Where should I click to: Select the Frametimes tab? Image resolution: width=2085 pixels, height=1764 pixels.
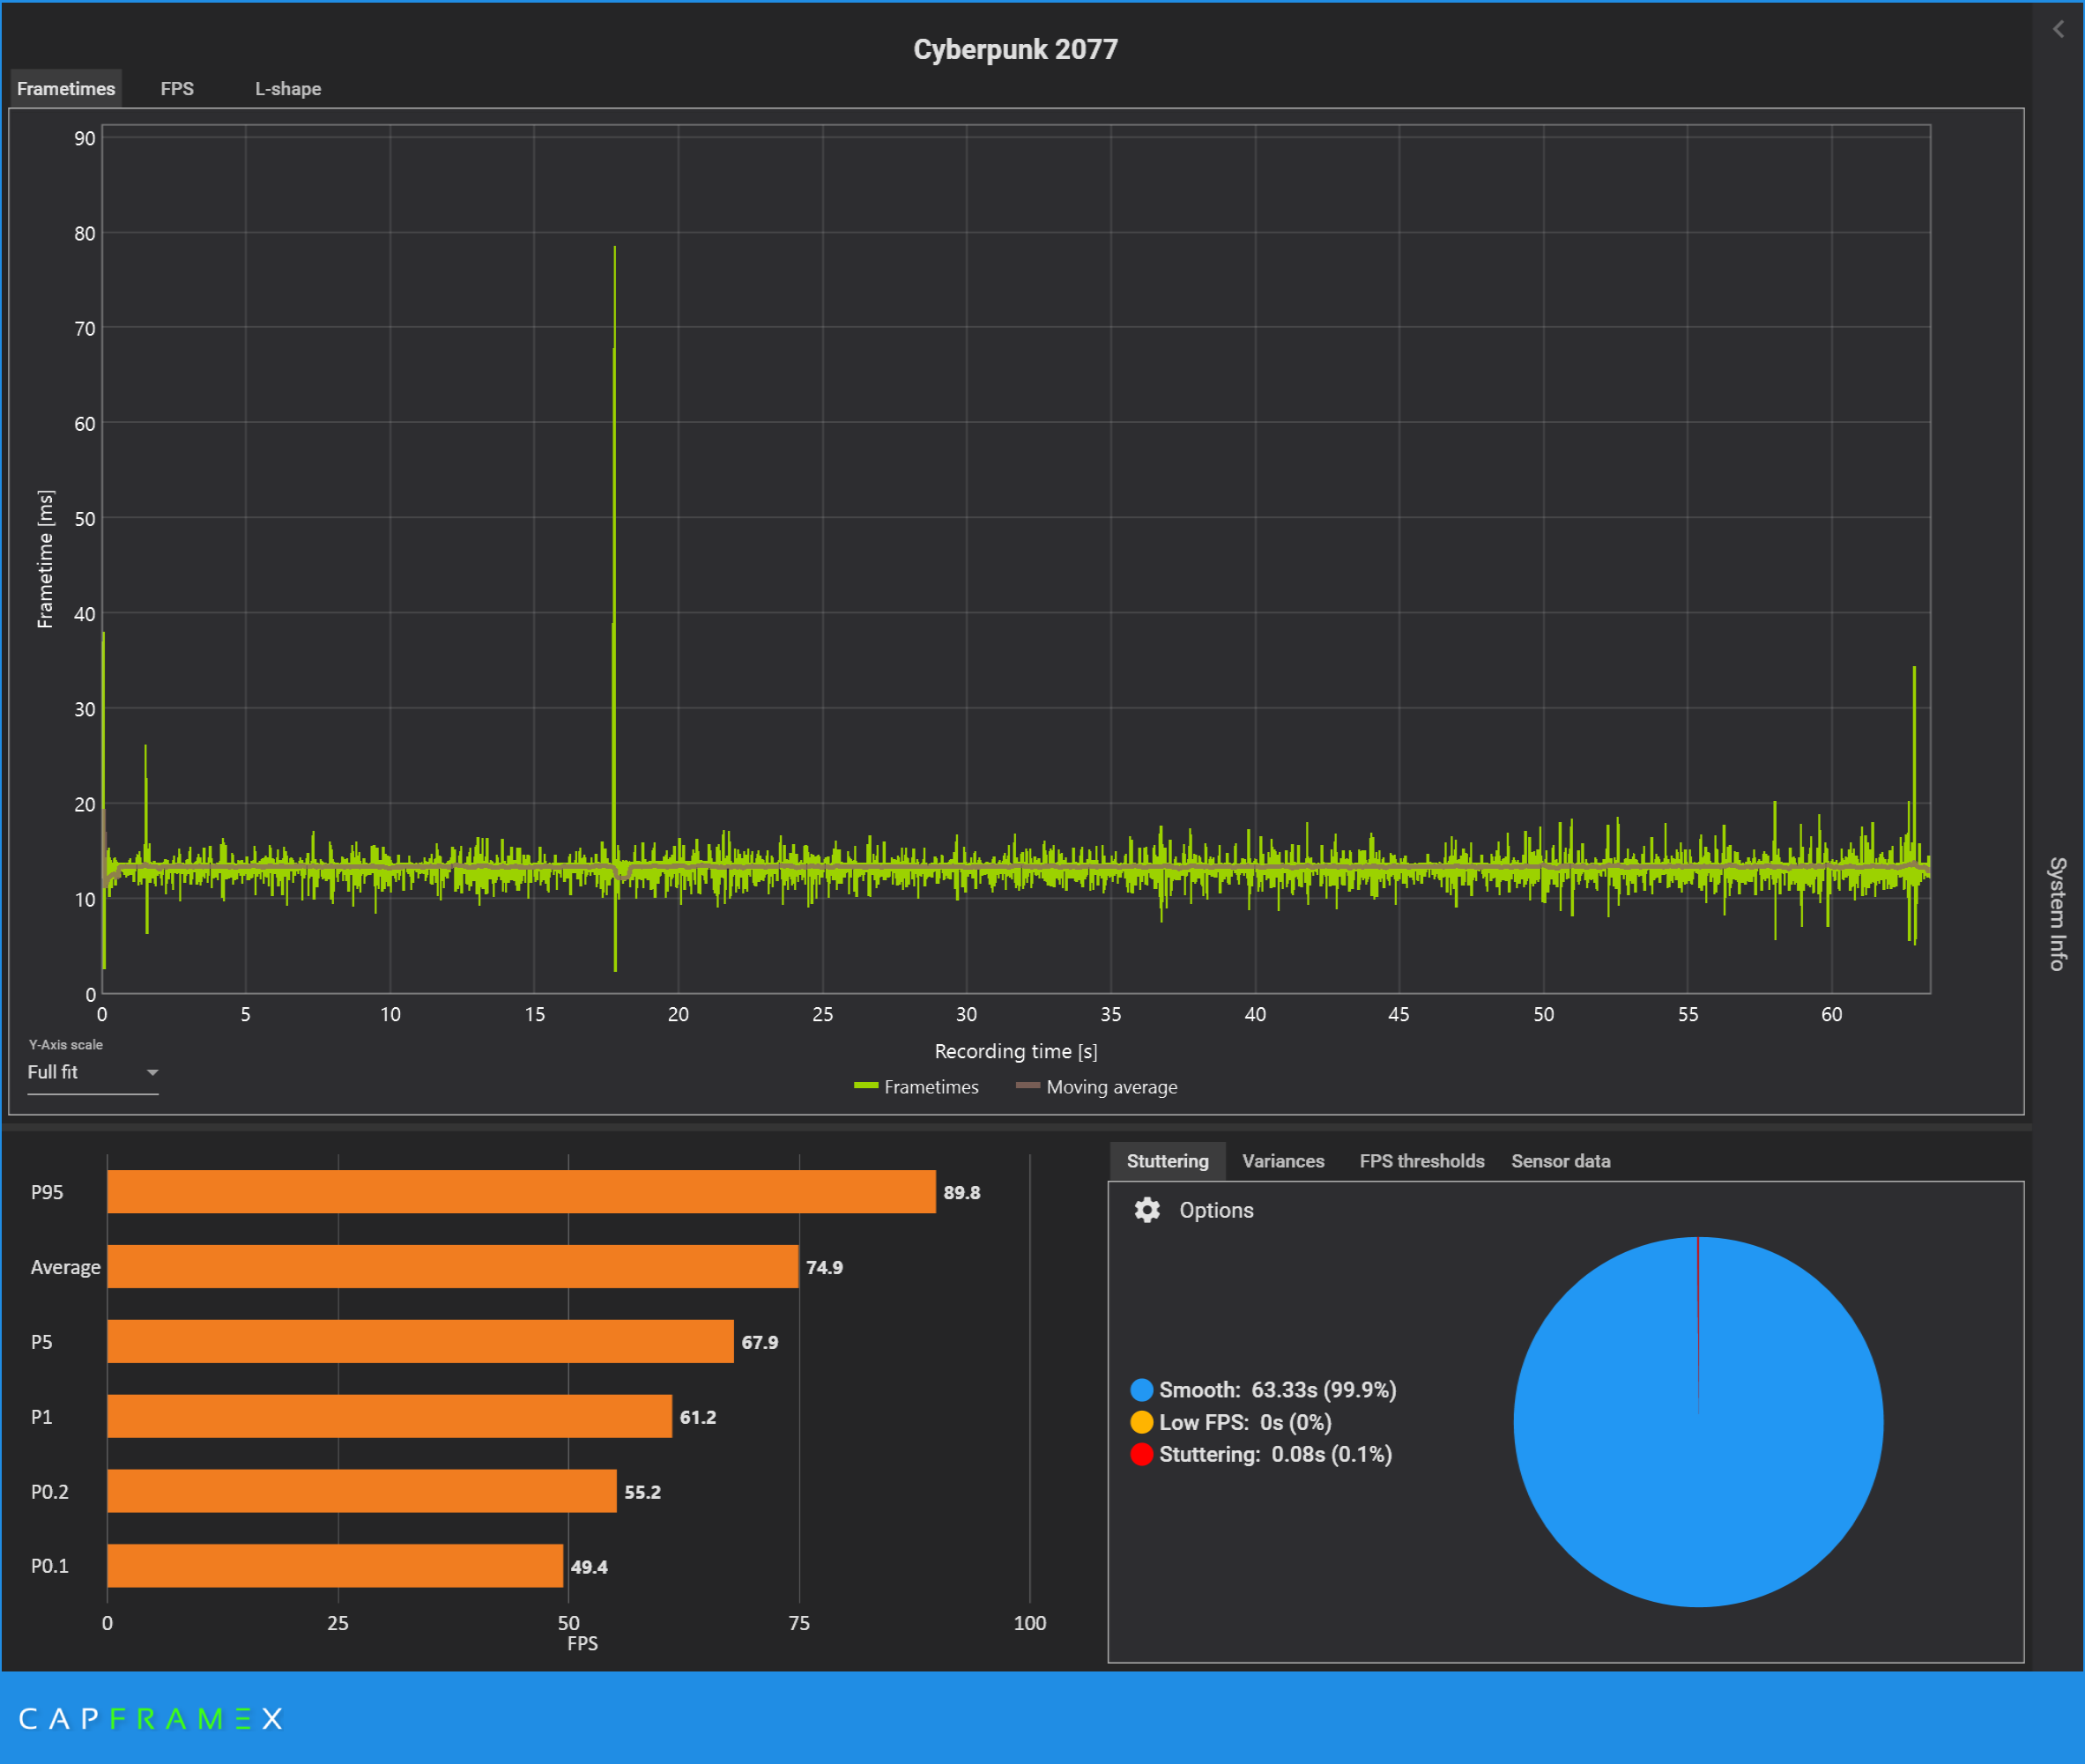(66, 89)
